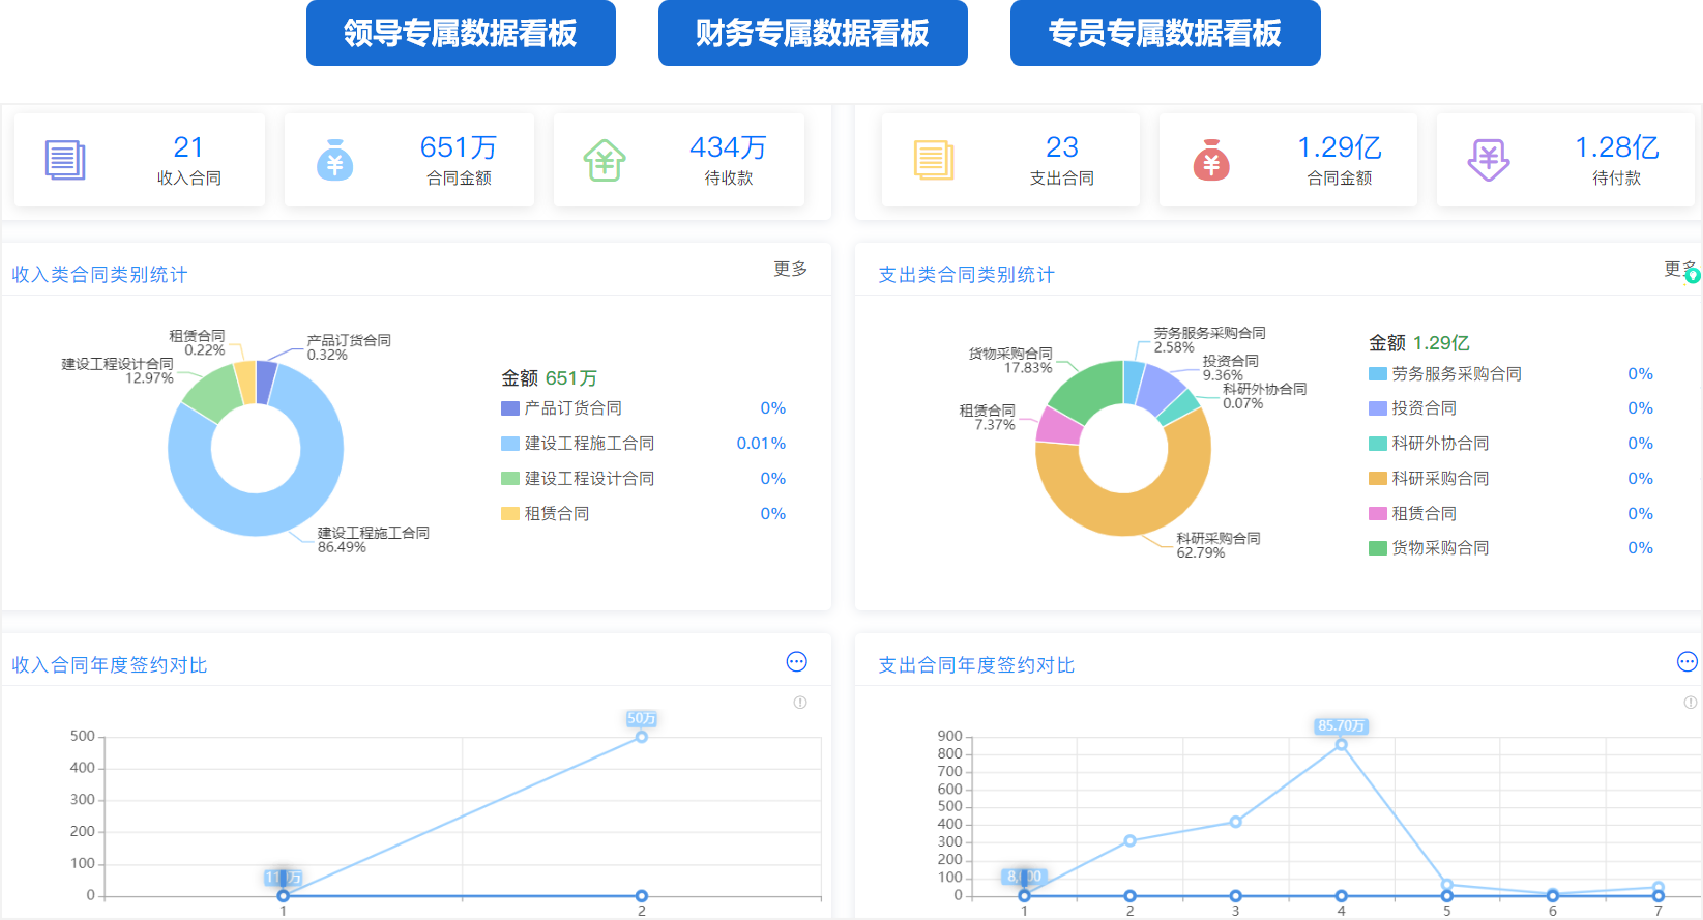Switch to 财务专属数据看板
This screenshot has height=920, width=1703.
(813, 33)
